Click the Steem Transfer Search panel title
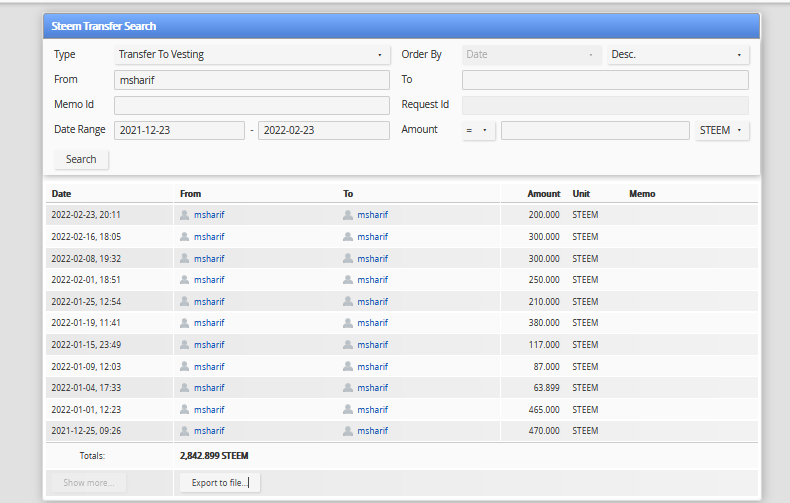The height and width of the screenshot is (503, 790). (104, 26)
